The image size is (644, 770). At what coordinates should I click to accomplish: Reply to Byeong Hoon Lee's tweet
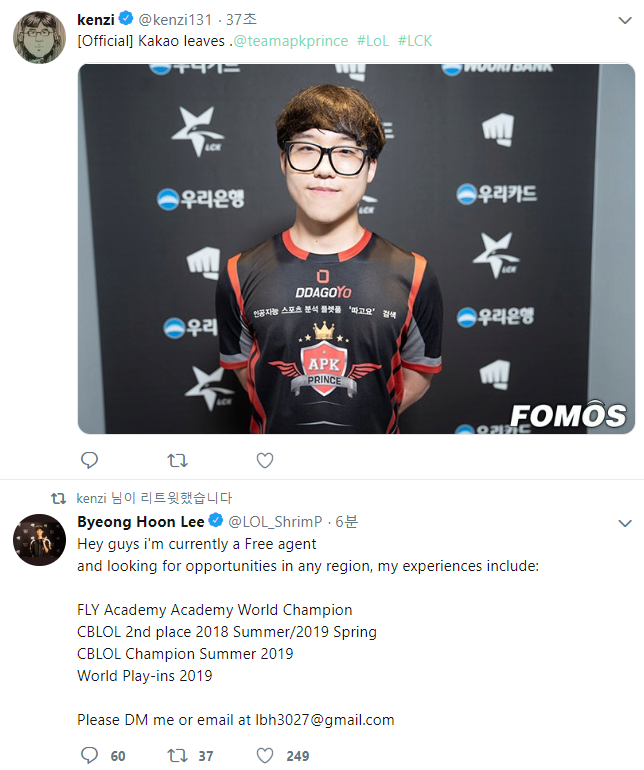point(89,755)
